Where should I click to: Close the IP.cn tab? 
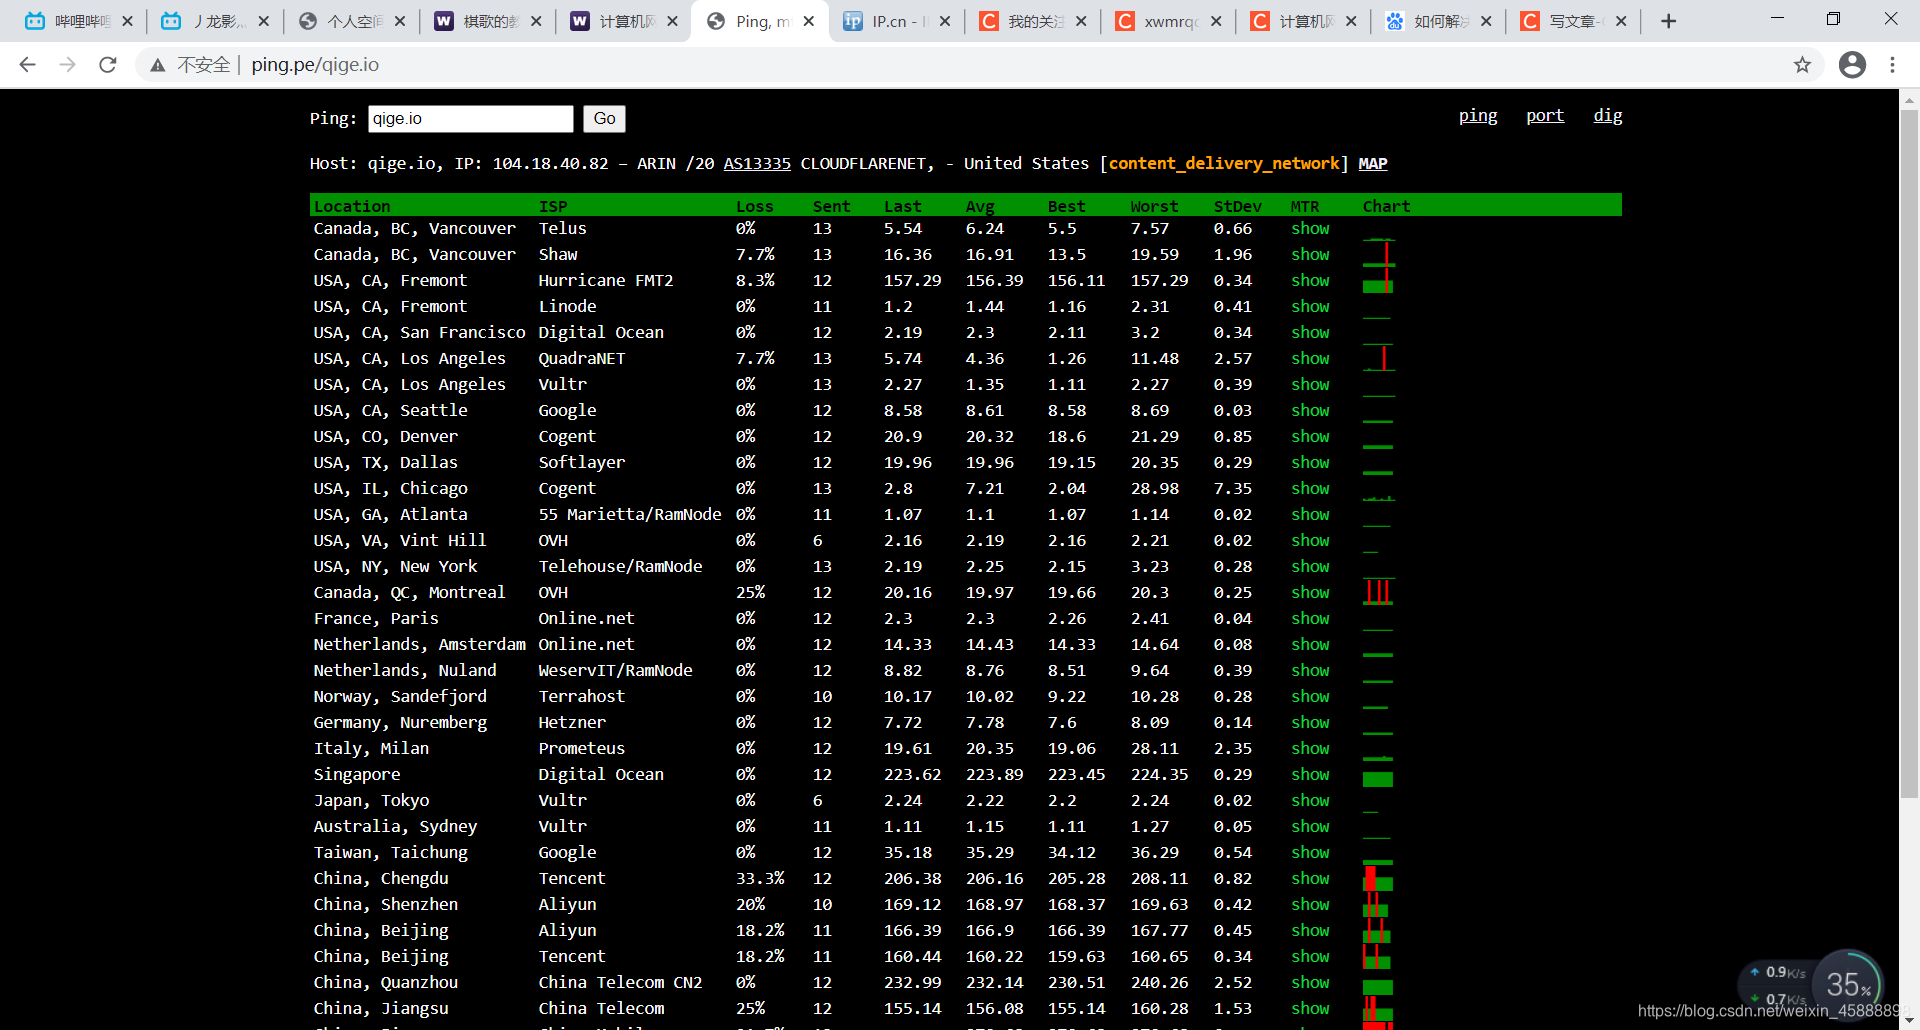(945, 21)
